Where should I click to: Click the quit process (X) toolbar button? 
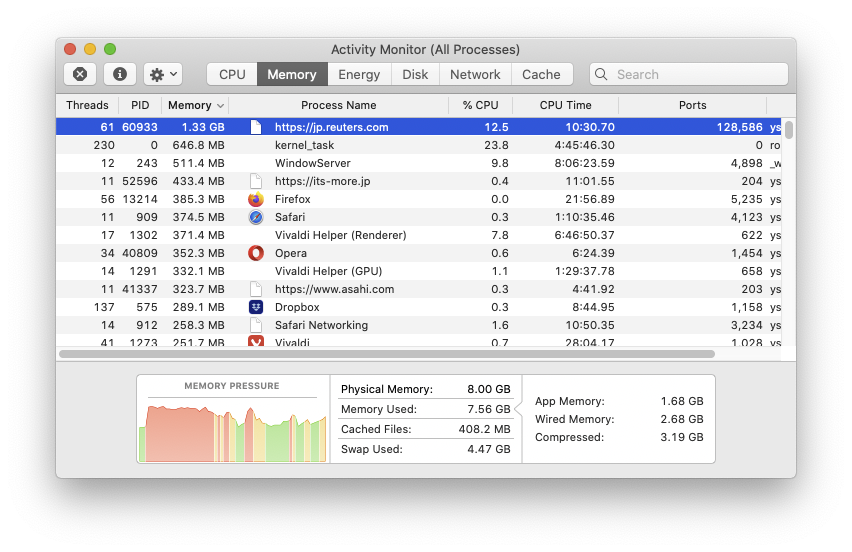(80, 74)
